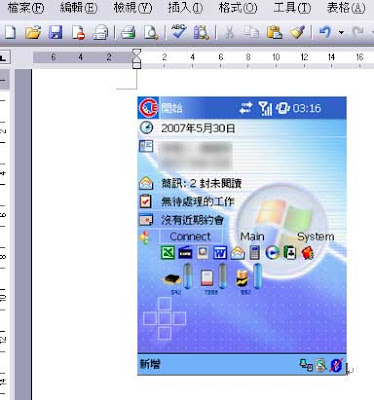374x400 pixels.
Task: Click the 新增 softkey in phone image
Action: pyautogui.click(x=150, y=364)
